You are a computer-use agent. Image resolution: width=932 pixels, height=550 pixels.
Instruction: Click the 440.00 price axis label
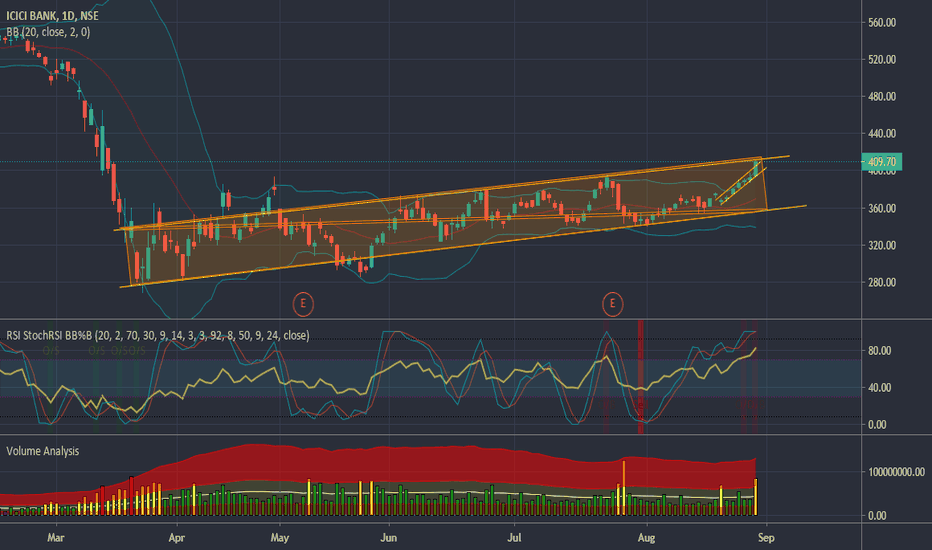pos(882,134)
